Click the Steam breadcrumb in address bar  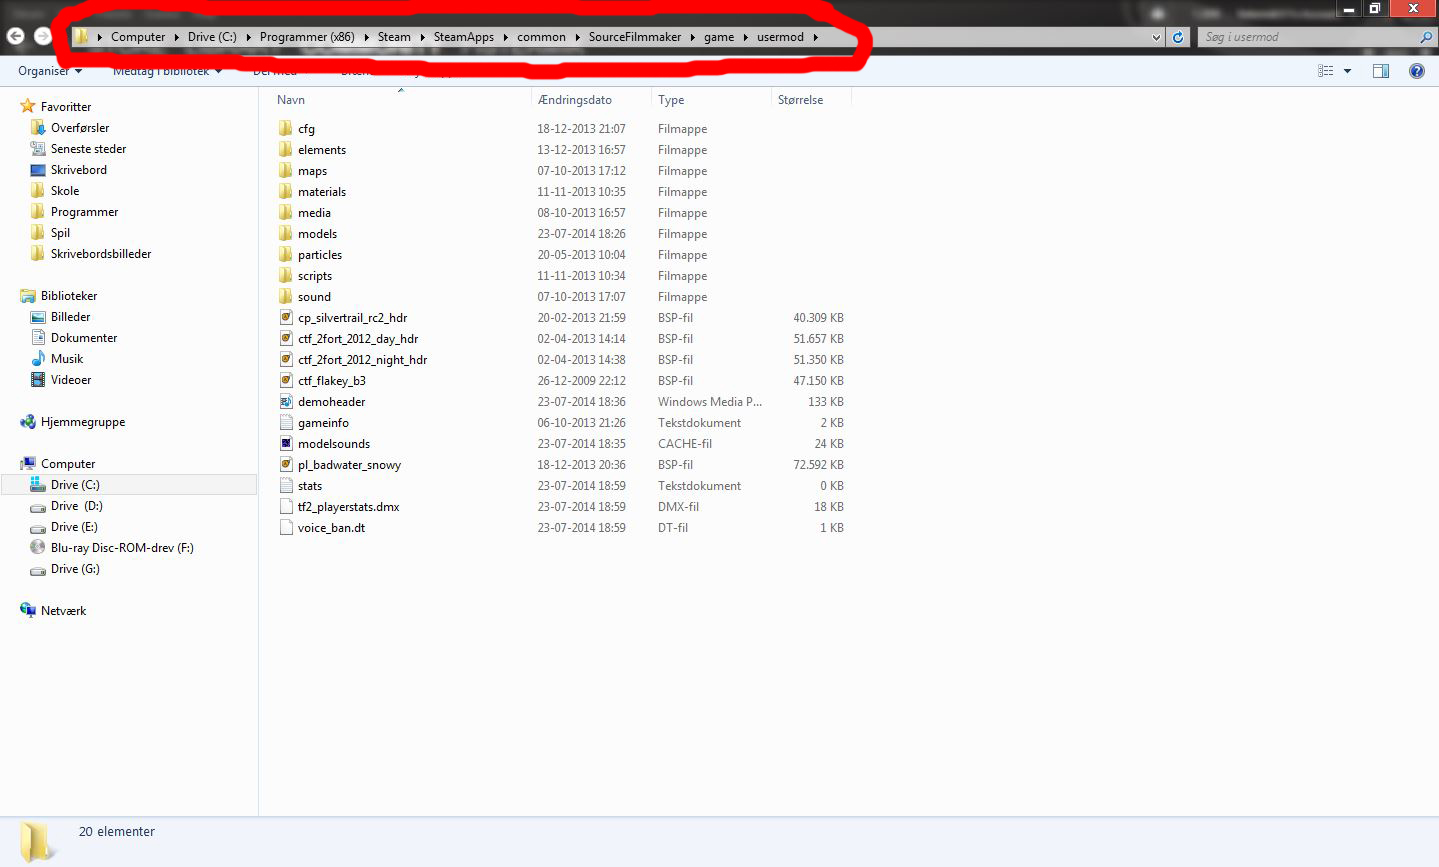point(394,37)
